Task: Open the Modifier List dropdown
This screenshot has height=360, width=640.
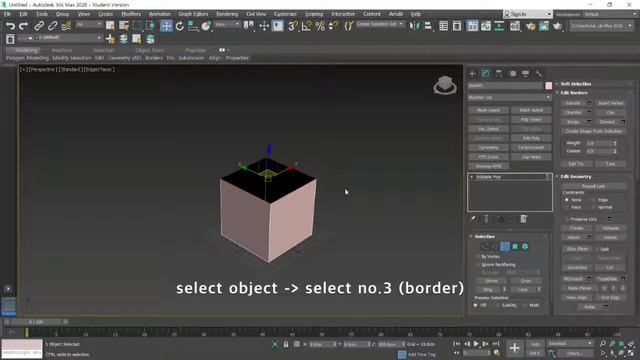Action: click(509, 98)
